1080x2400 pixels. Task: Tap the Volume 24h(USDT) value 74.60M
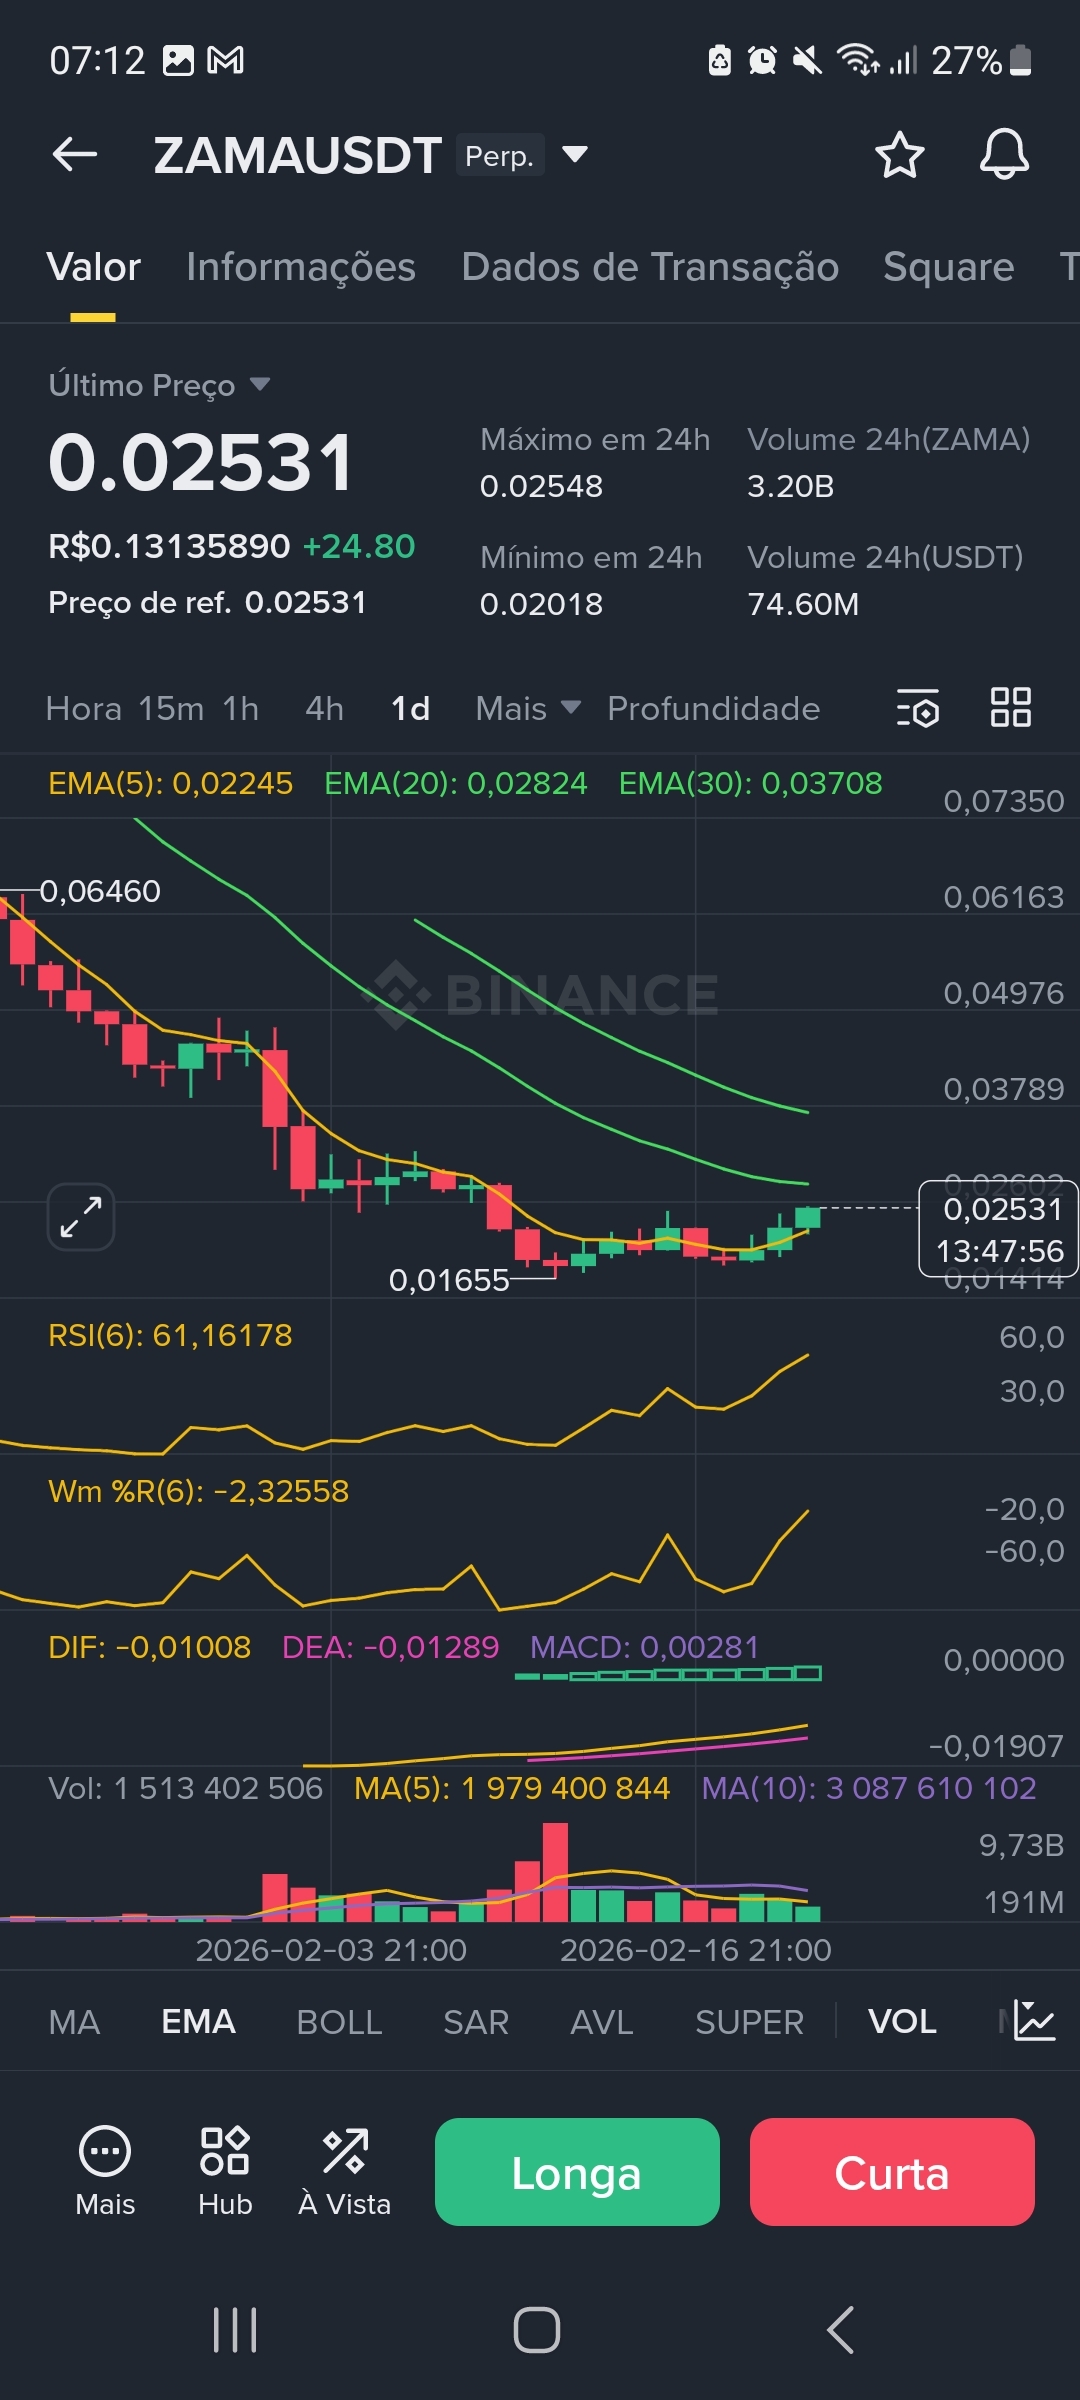coord(803,604)
